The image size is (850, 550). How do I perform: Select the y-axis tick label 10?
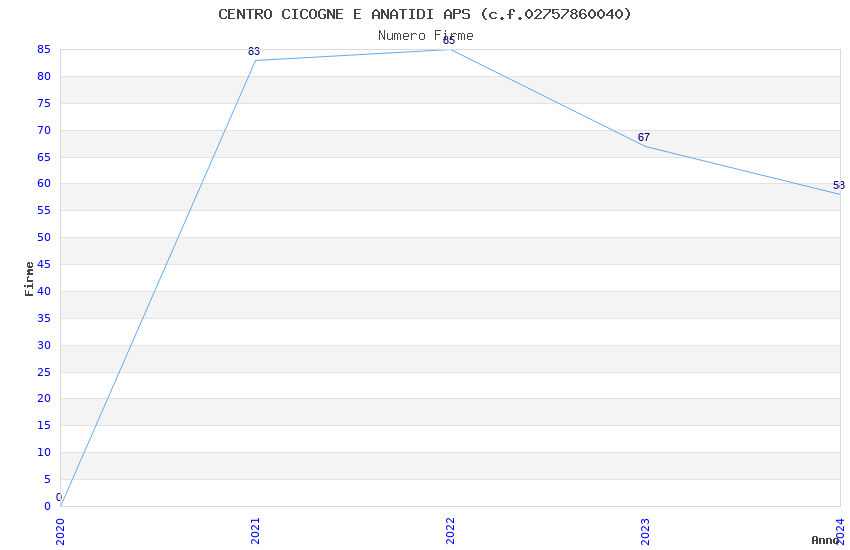pyautogui.click(x=44, y=452)
